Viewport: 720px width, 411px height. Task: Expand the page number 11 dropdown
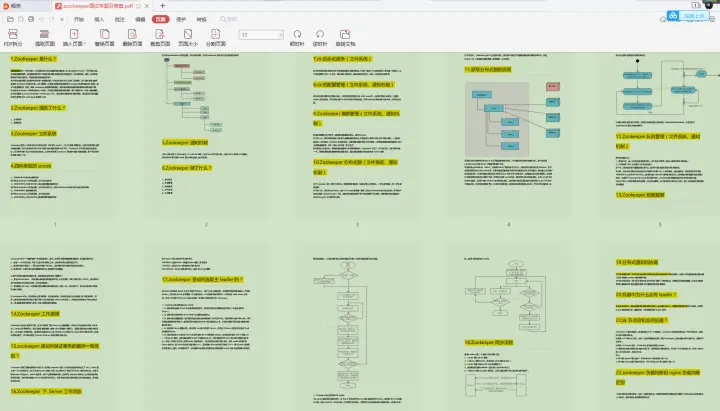281,35
